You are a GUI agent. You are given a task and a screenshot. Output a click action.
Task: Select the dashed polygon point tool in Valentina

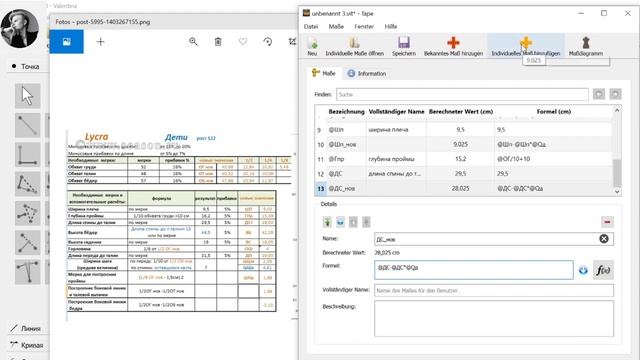pyautogui.click(x=27, y=213)
